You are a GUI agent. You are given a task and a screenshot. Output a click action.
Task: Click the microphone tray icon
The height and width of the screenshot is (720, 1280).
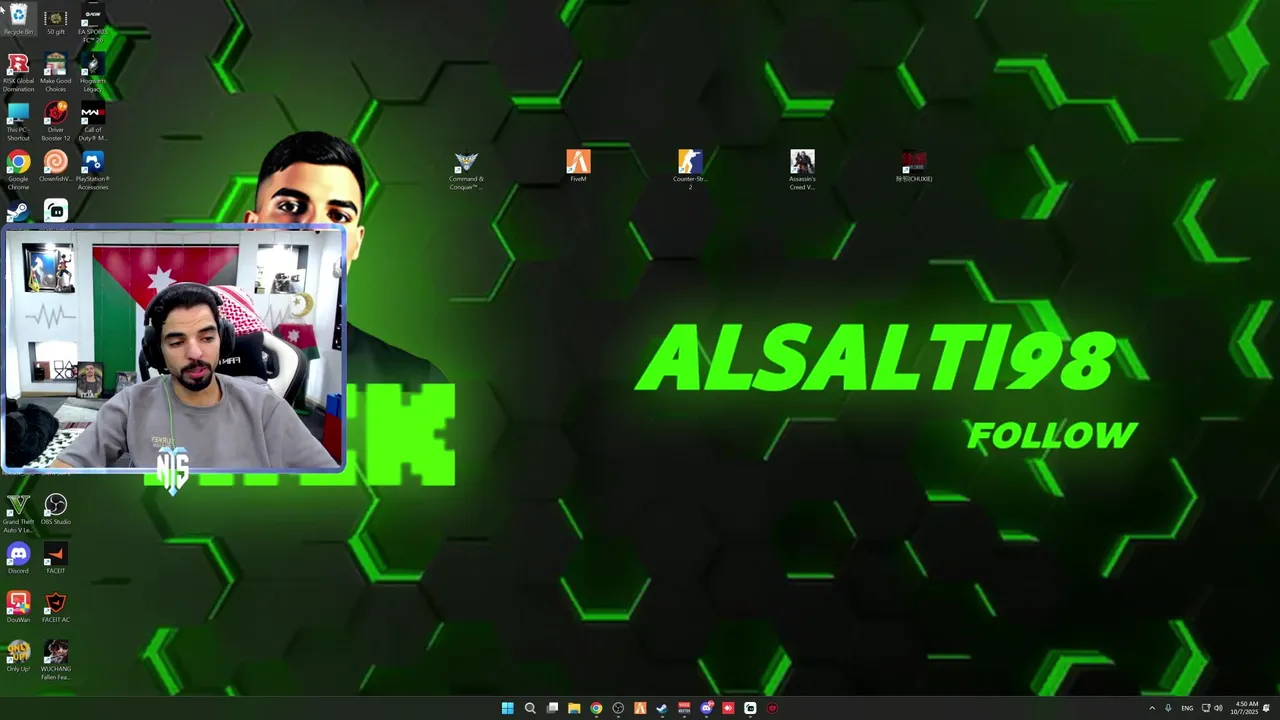point(1168,708)
